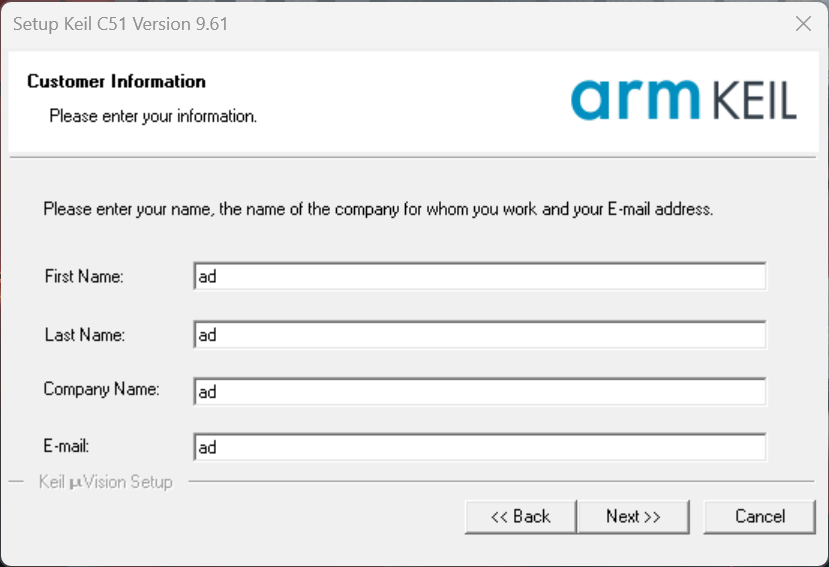Close the Setup Keil C51 window
Image resolution: width=829 pixels, height=567 pixels.
pyautogui.click(x=803, y=24)
